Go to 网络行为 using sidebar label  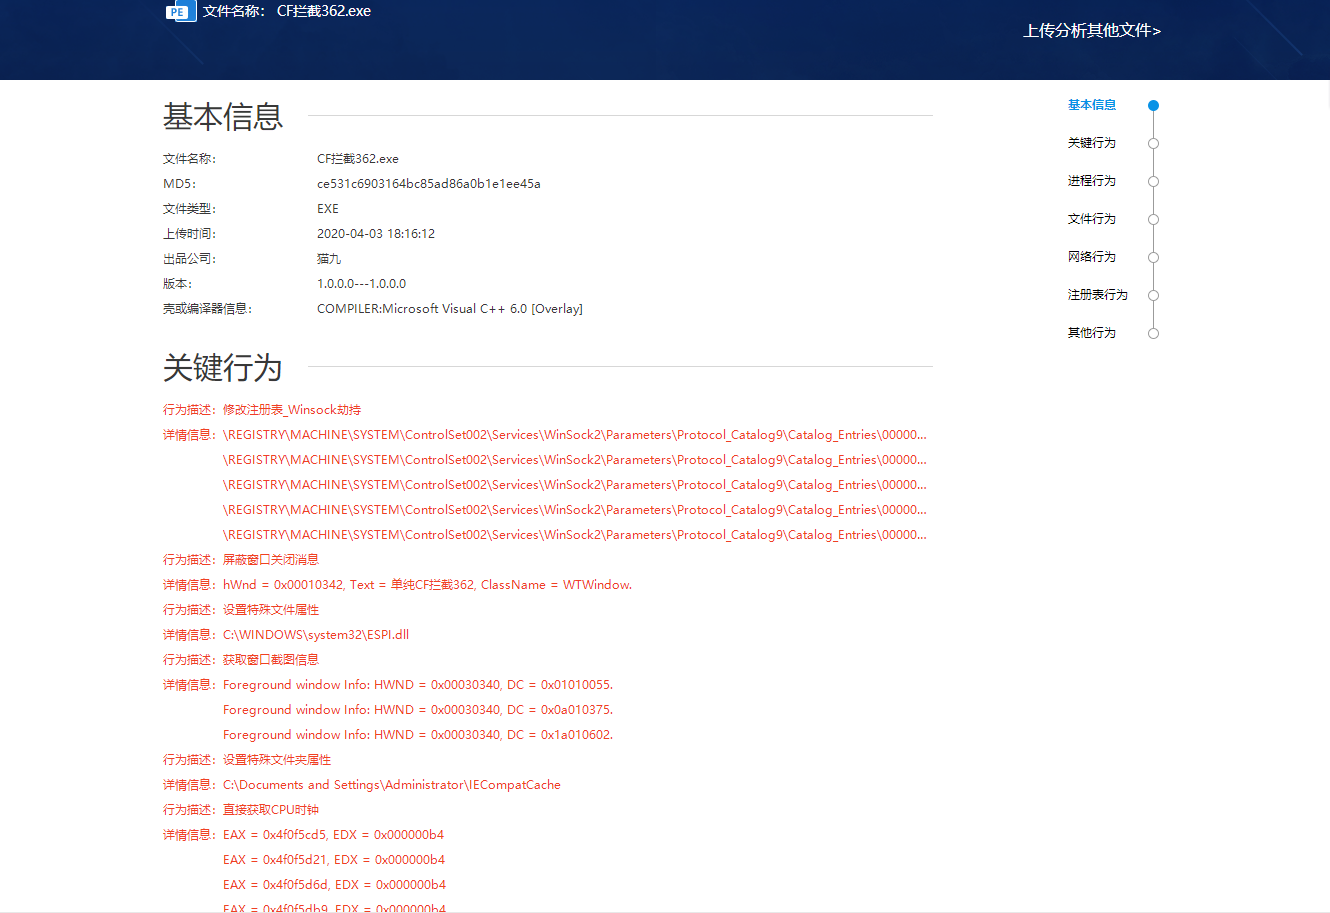(1091, 257)
